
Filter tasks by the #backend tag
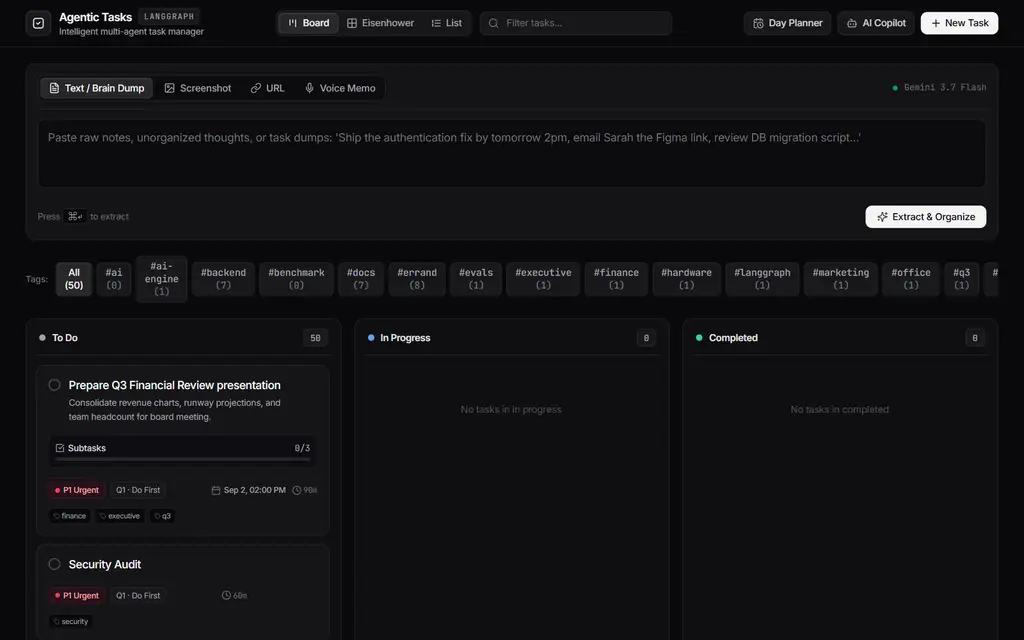[x=223, y=279]
